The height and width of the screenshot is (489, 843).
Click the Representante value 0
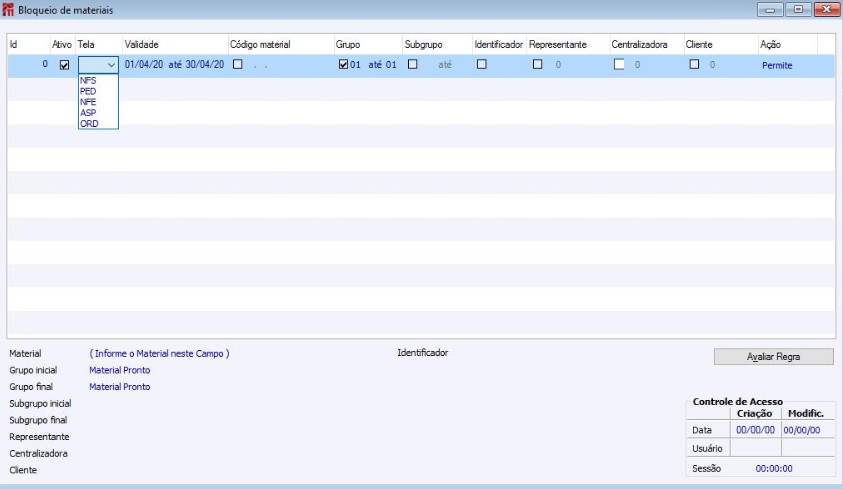click(558, 65)
